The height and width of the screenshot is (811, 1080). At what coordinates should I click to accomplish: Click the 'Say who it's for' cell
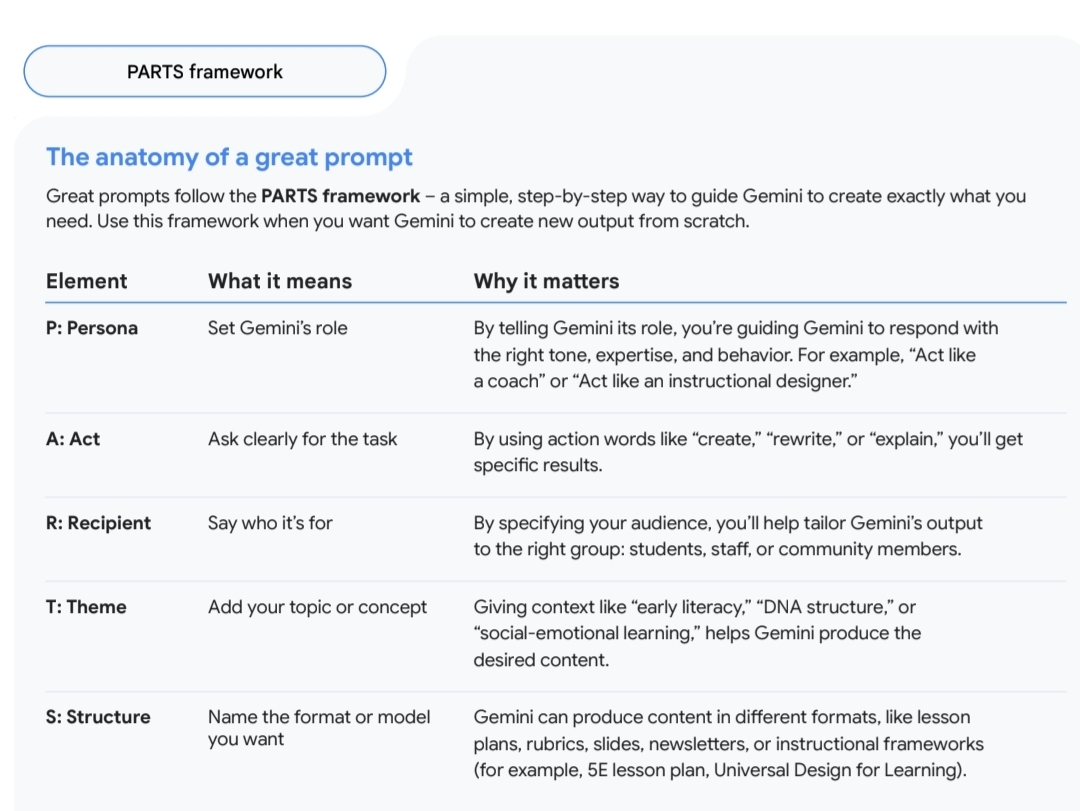click(x=270, y=523)
